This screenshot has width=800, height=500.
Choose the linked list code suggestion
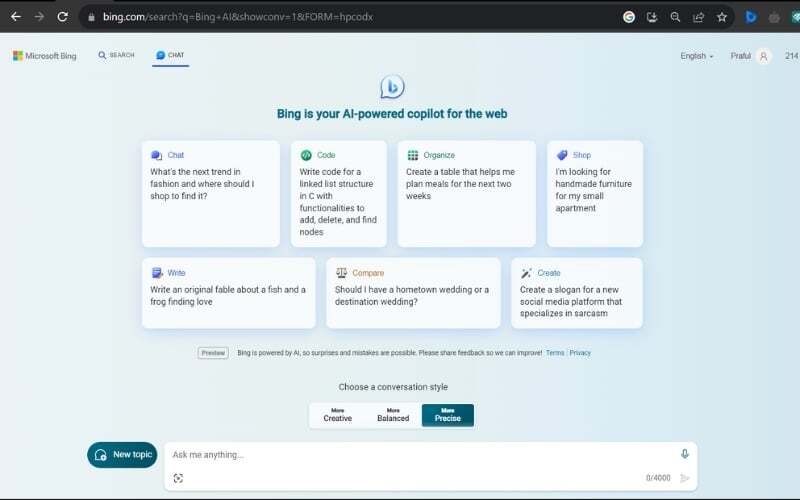click(x=339, y=194)
